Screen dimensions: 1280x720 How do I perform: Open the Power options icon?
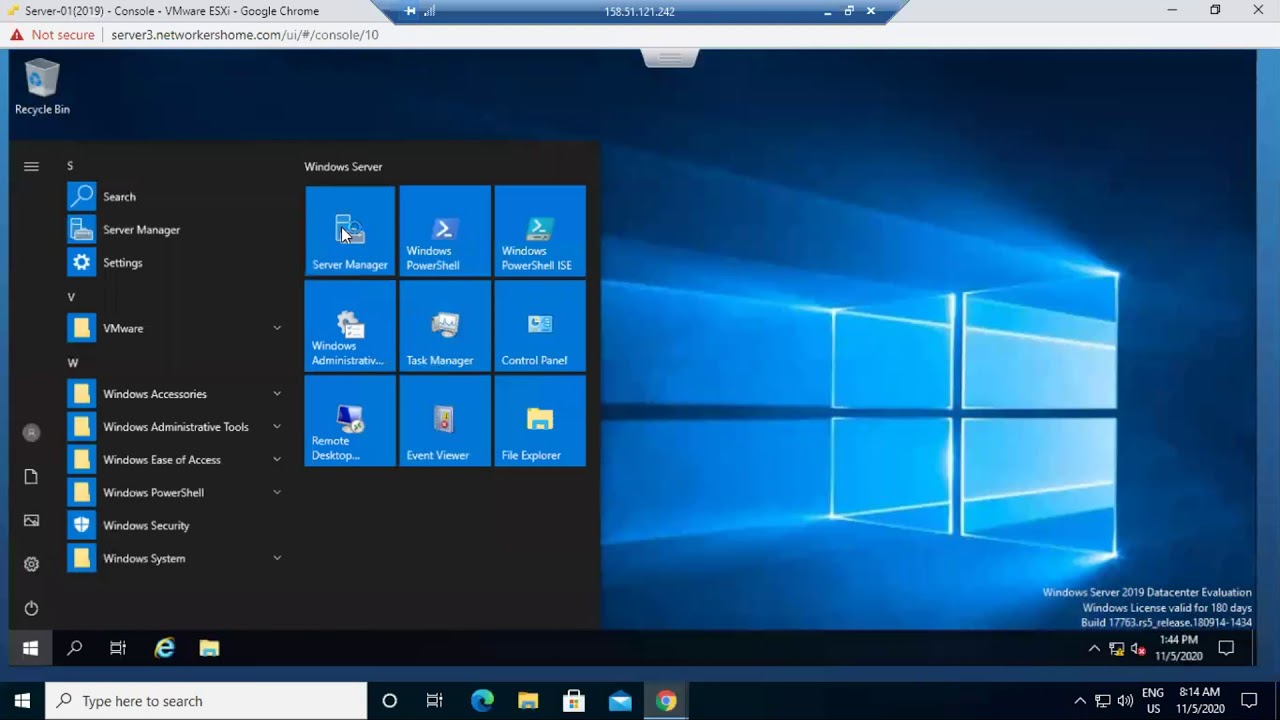31,609
